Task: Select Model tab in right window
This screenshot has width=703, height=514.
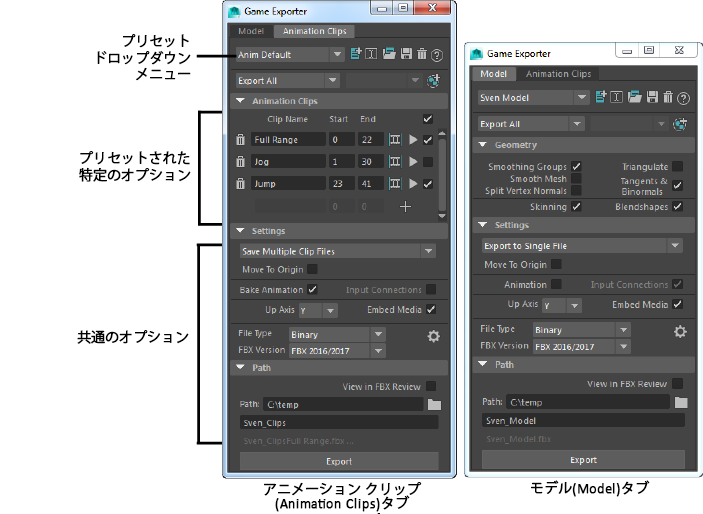Action: pos(494,74)
